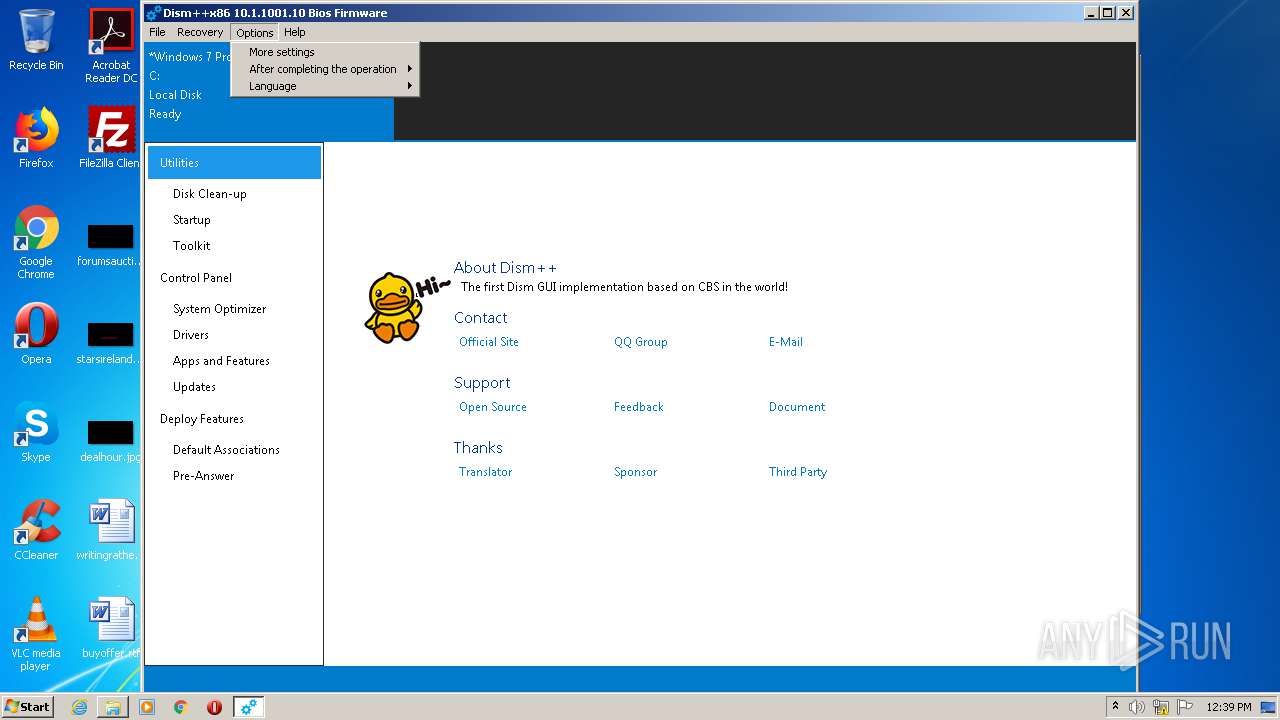Open the Feedback link
Screen dimensions: 1280x720
(638, 407)
